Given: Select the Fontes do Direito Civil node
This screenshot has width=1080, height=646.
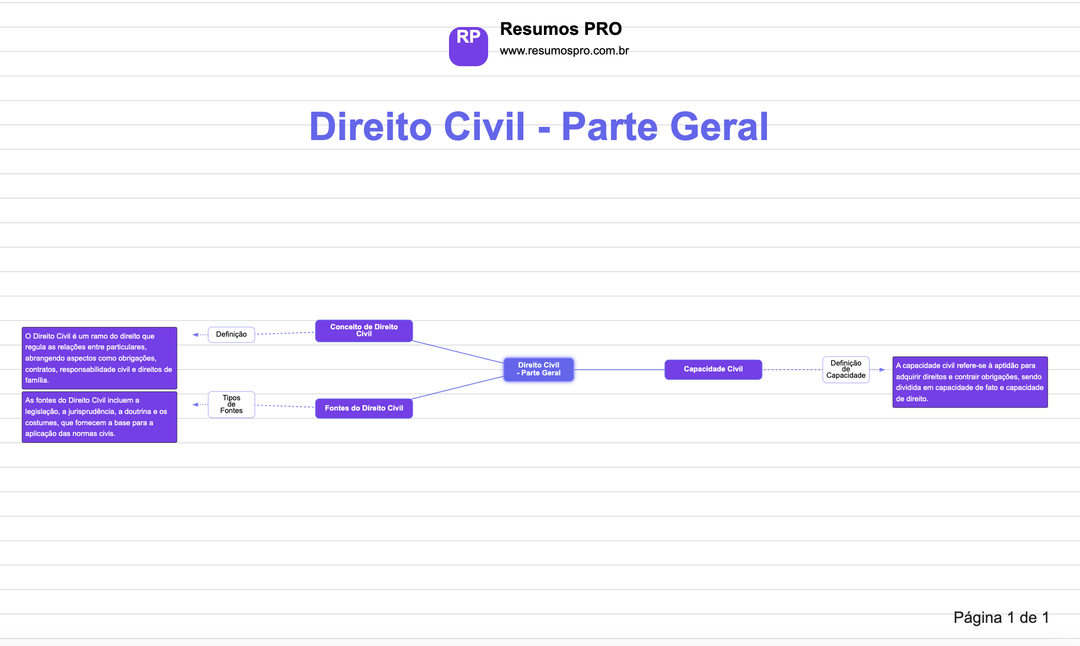Looking at the screenshot, I should [x=363, y=407].
